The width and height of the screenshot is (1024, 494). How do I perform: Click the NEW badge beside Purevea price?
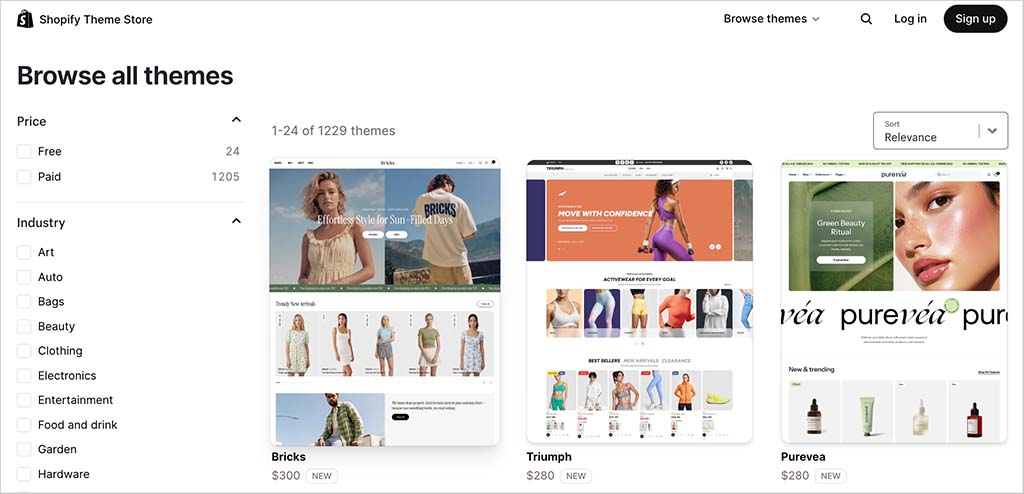pos(831,476)
